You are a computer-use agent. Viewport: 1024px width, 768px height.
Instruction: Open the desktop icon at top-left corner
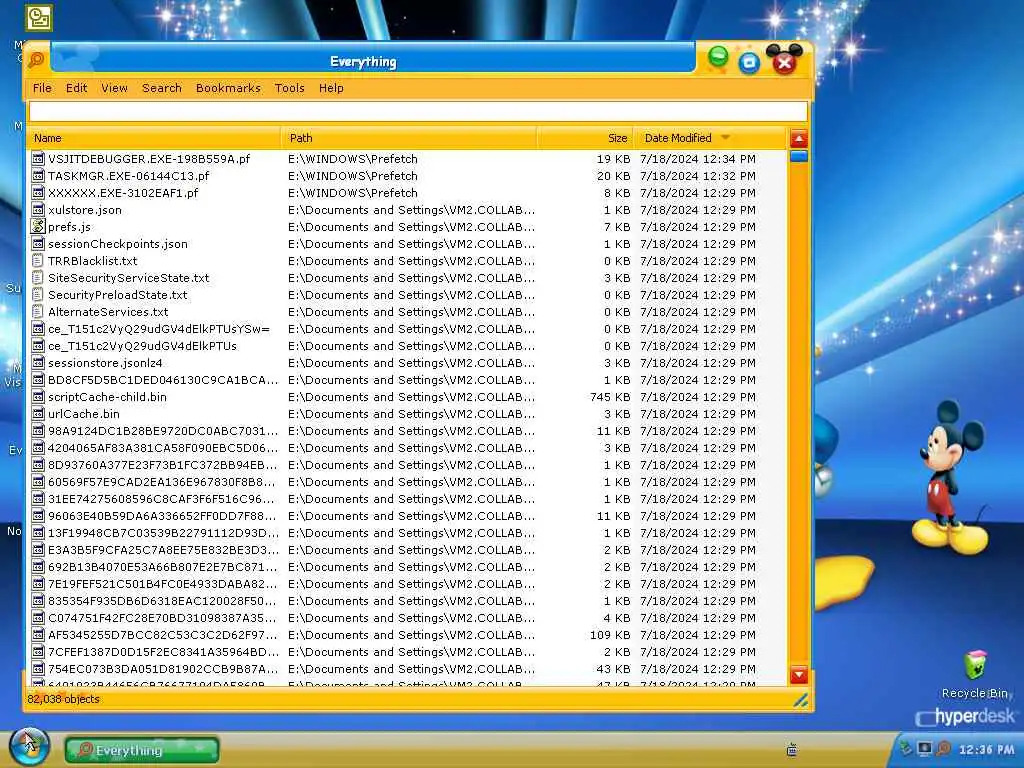39,18
